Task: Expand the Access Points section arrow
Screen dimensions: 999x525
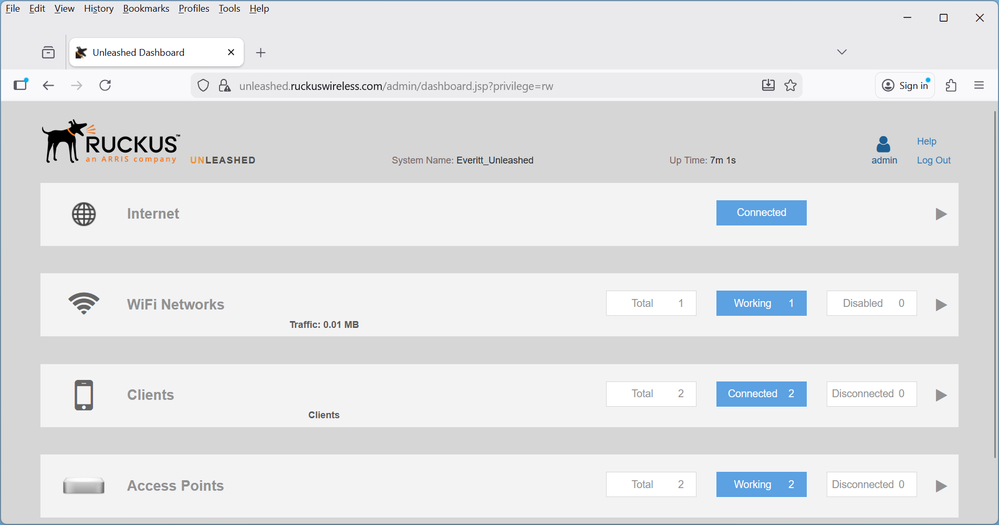Action: pos(941,486)
